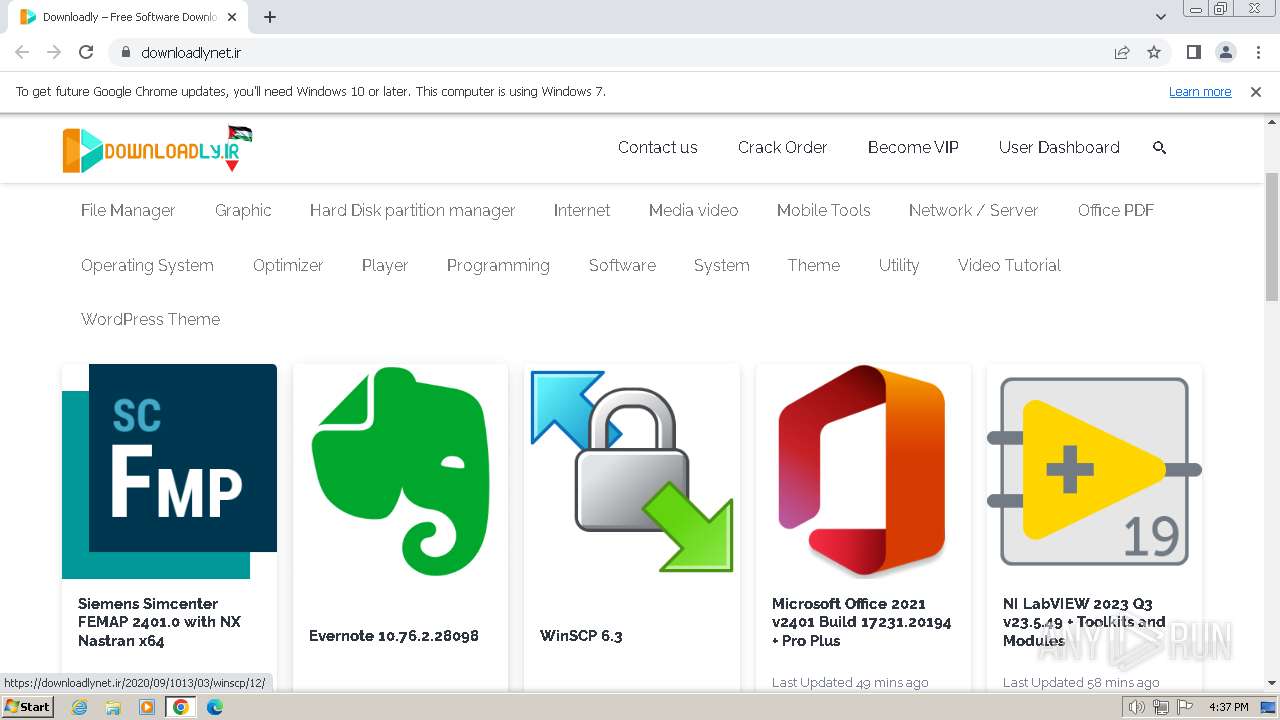Open File Explorer in taskbar

[113, 707]
